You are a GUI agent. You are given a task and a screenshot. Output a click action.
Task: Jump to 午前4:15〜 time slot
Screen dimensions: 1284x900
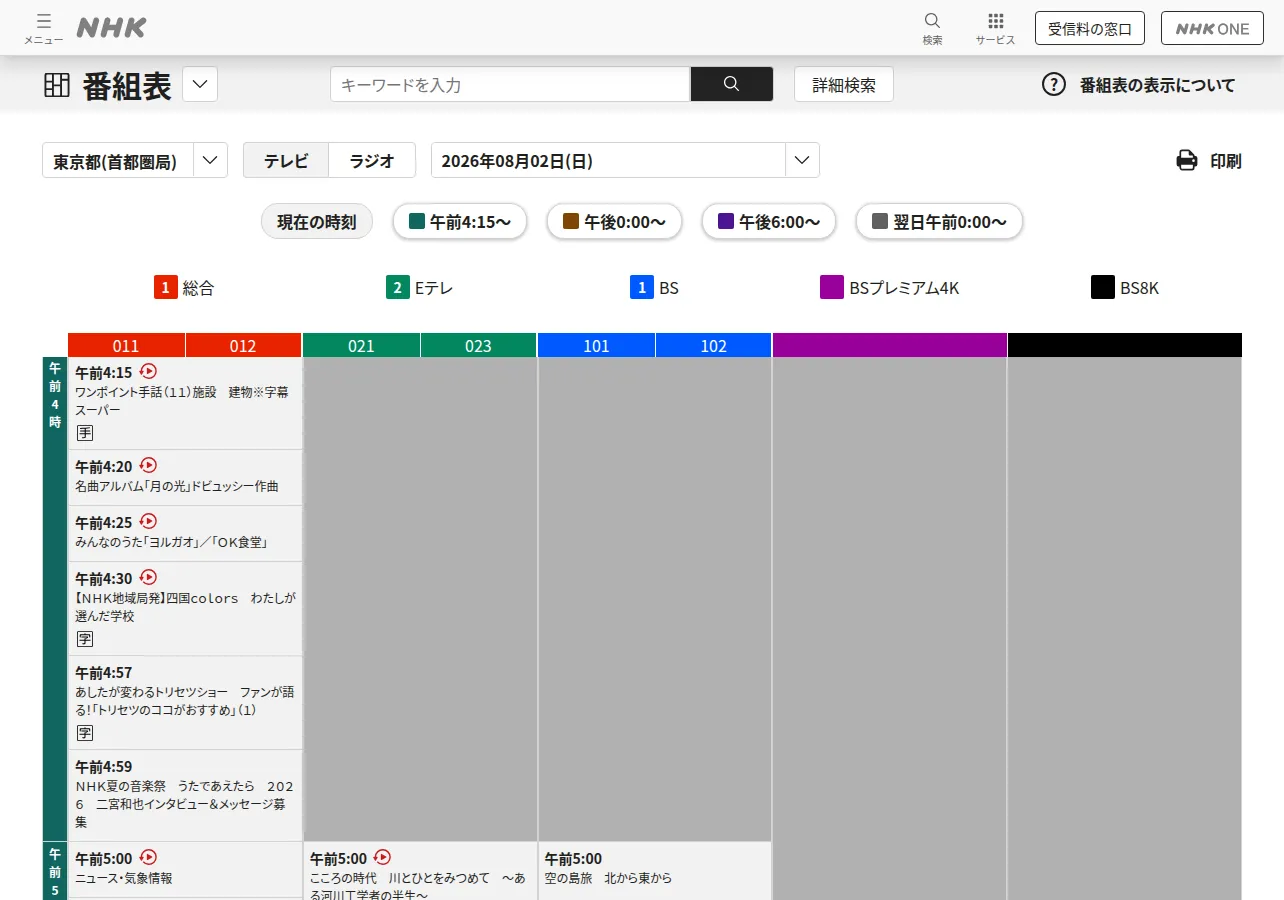point(460,222)
